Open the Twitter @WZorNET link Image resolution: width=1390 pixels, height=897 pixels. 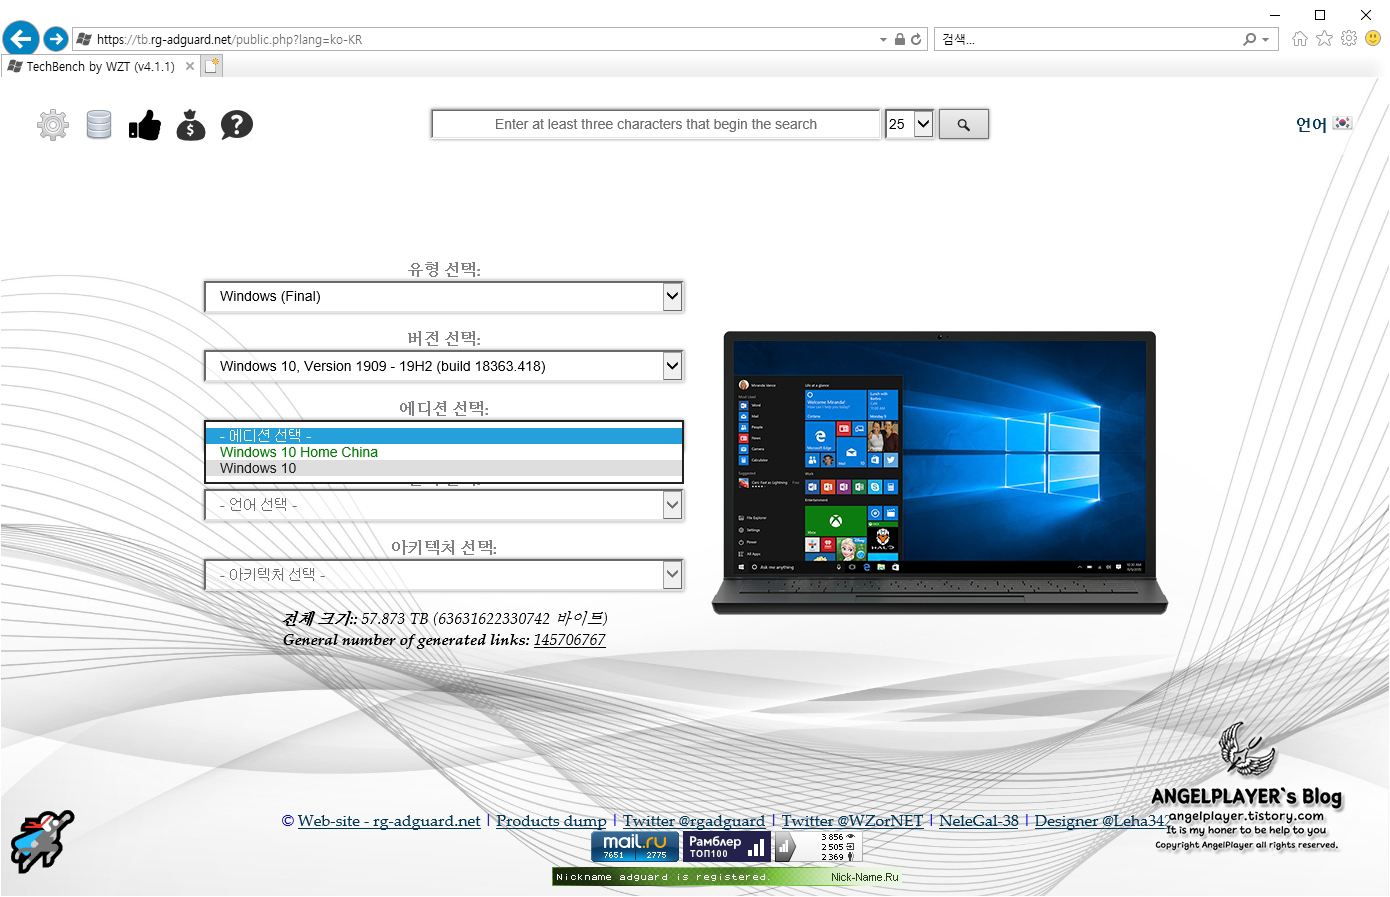853,821
